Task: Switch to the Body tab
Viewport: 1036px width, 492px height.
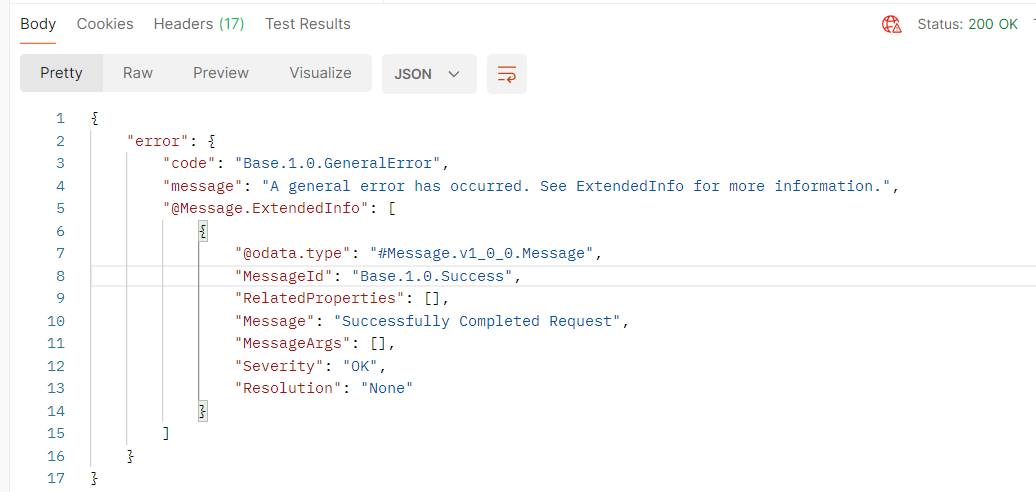Action: (38, 24)
